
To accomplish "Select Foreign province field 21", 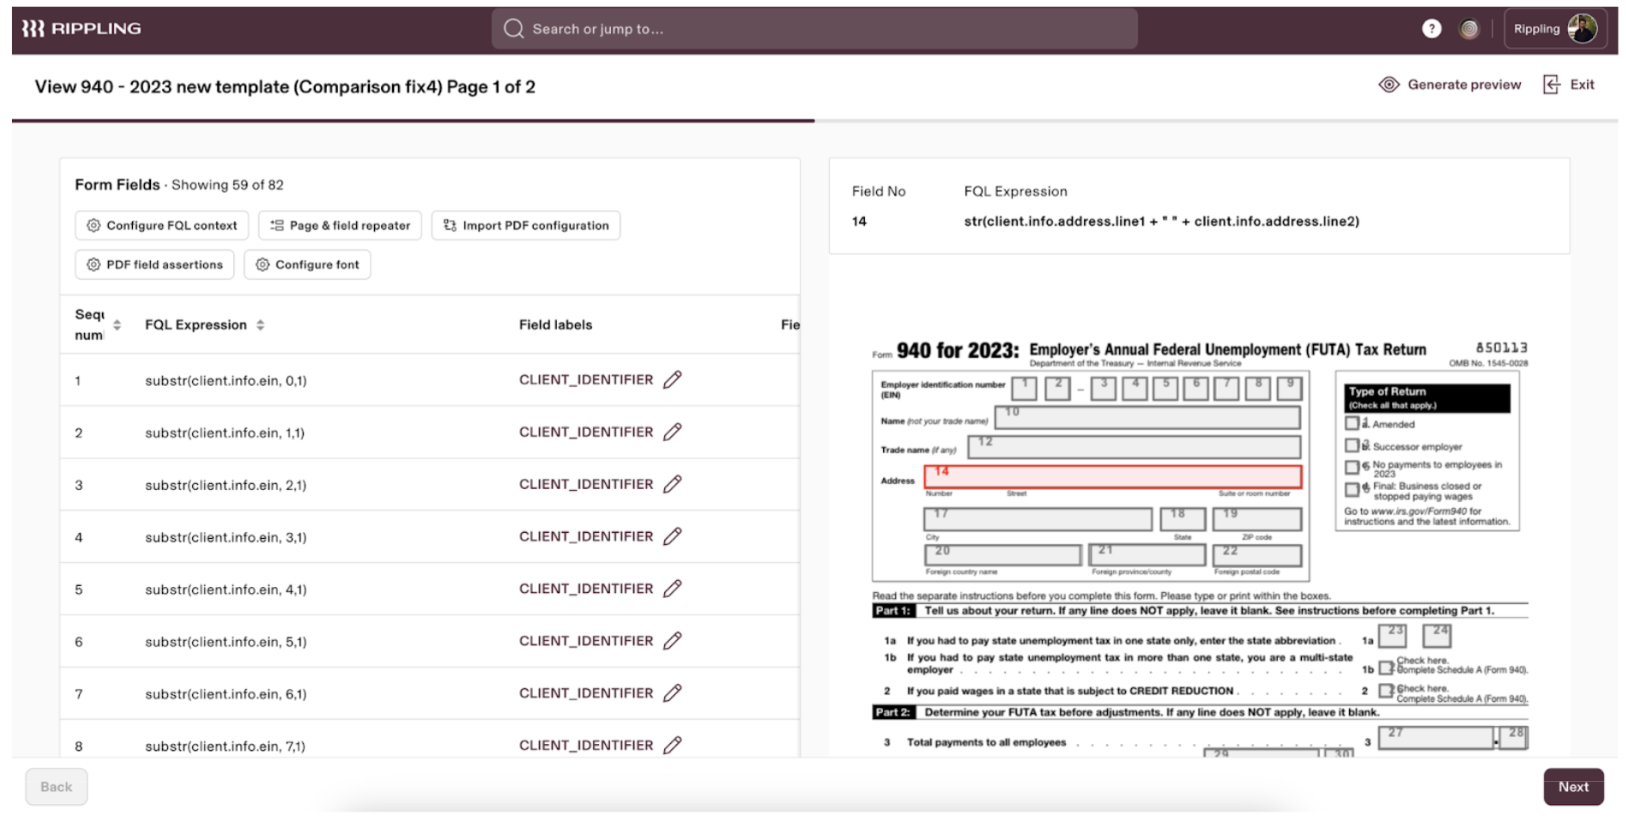I will [x=1147, y=555].
